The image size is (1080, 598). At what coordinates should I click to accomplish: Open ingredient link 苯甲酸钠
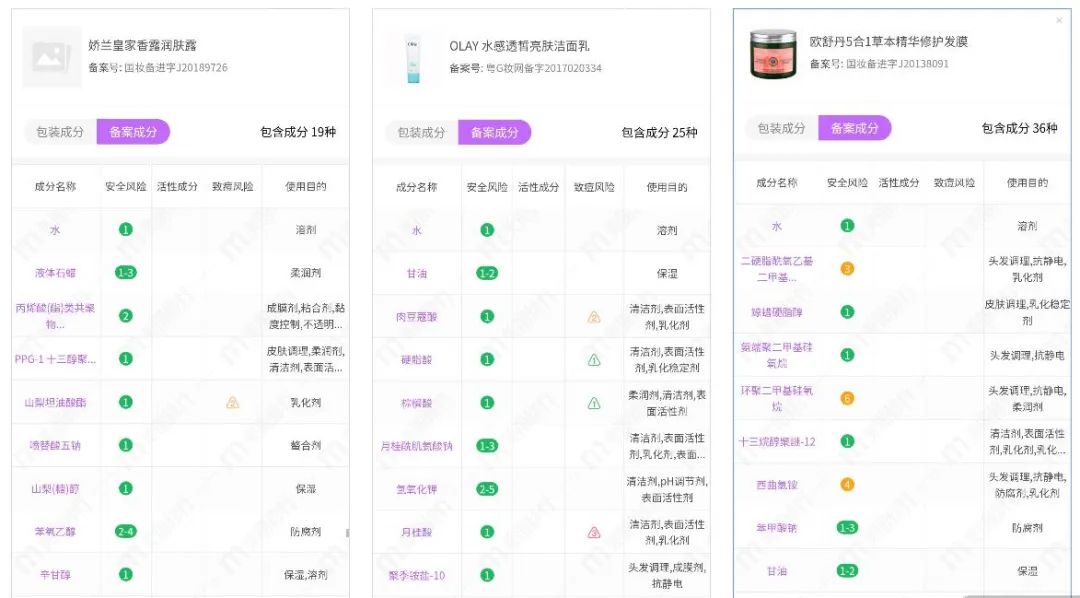777,528
